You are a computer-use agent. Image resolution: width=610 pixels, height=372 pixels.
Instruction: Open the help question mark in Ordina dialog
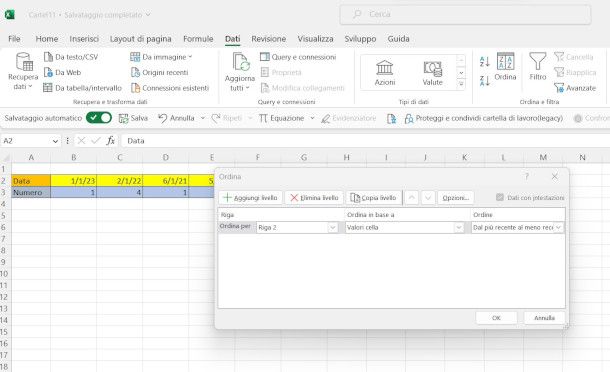[526, 177]
